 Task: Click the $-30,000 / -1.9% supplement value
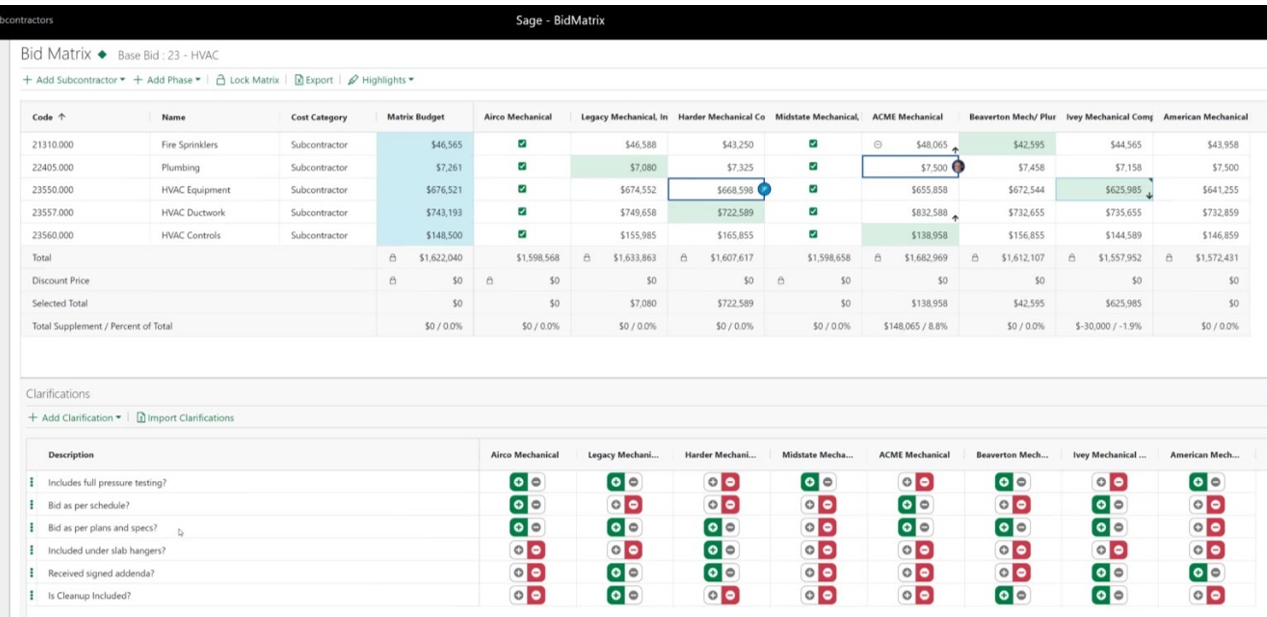tap(1108, 326)
